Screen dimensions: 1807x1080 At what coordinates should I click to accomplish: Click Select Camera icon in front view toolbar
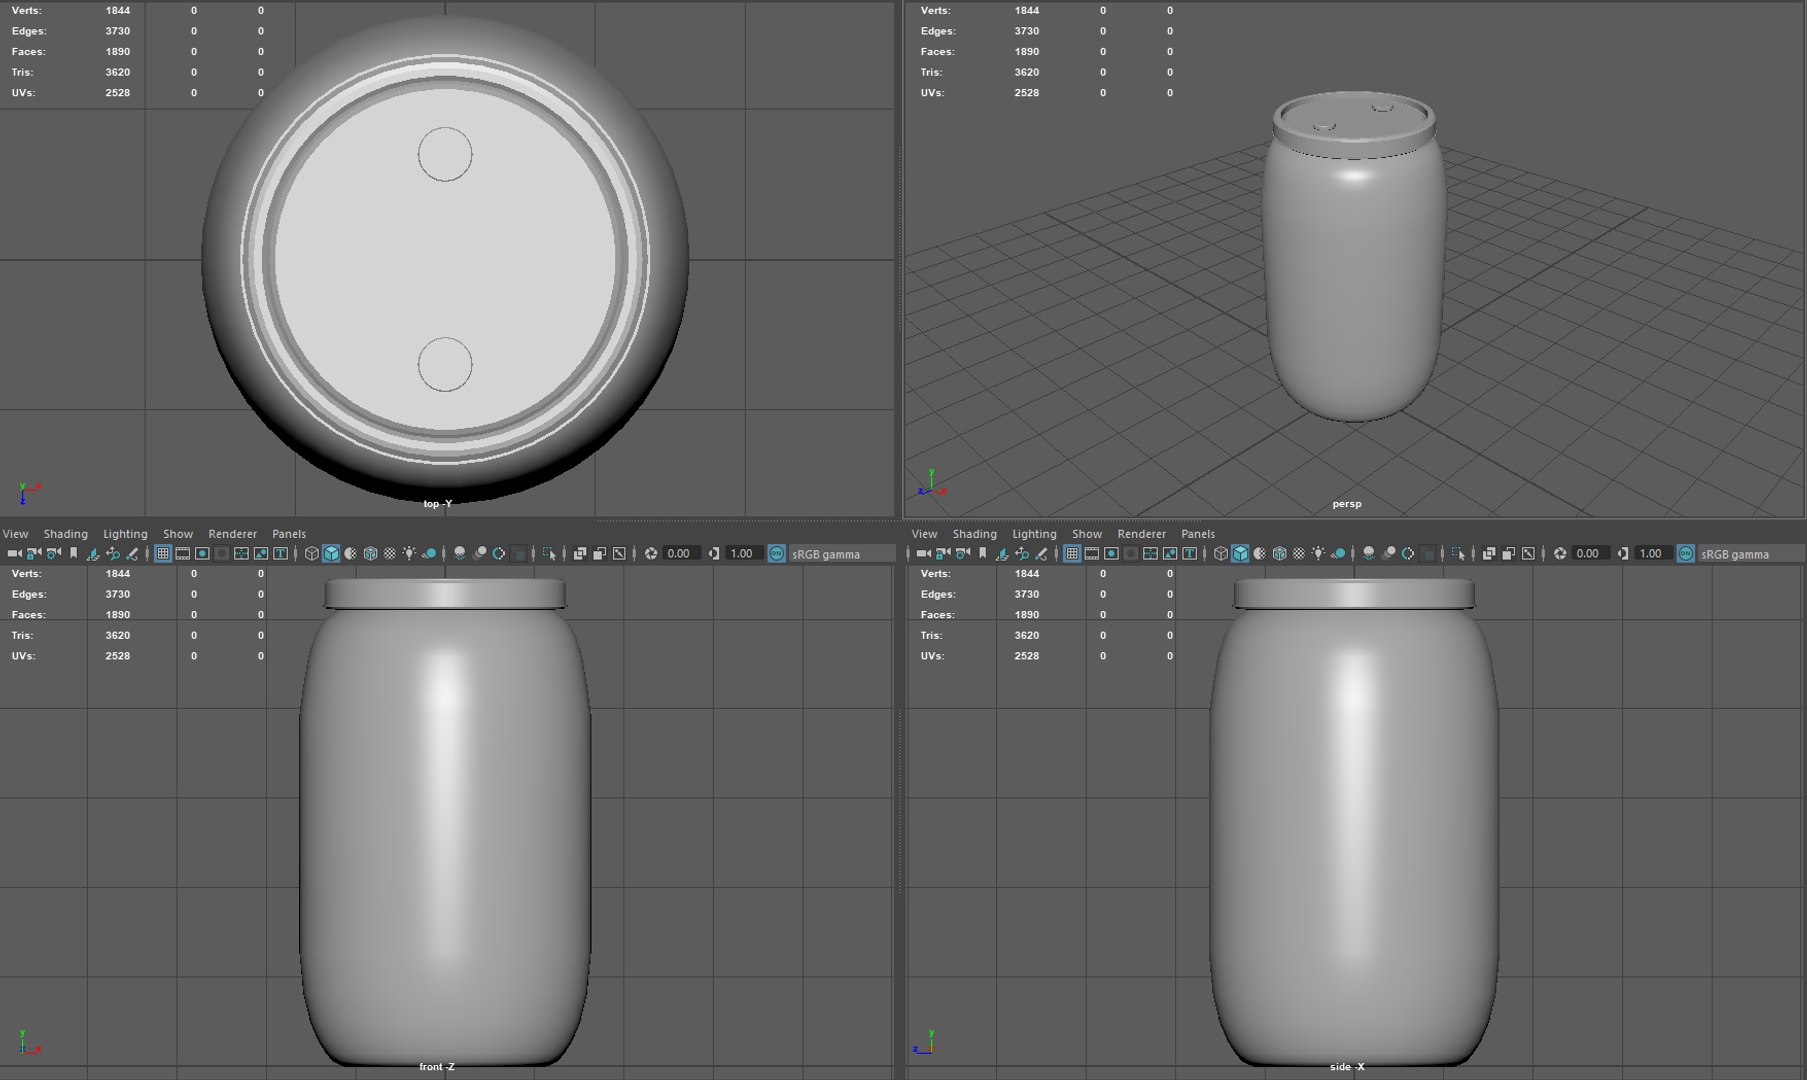[x=14, y=553]
